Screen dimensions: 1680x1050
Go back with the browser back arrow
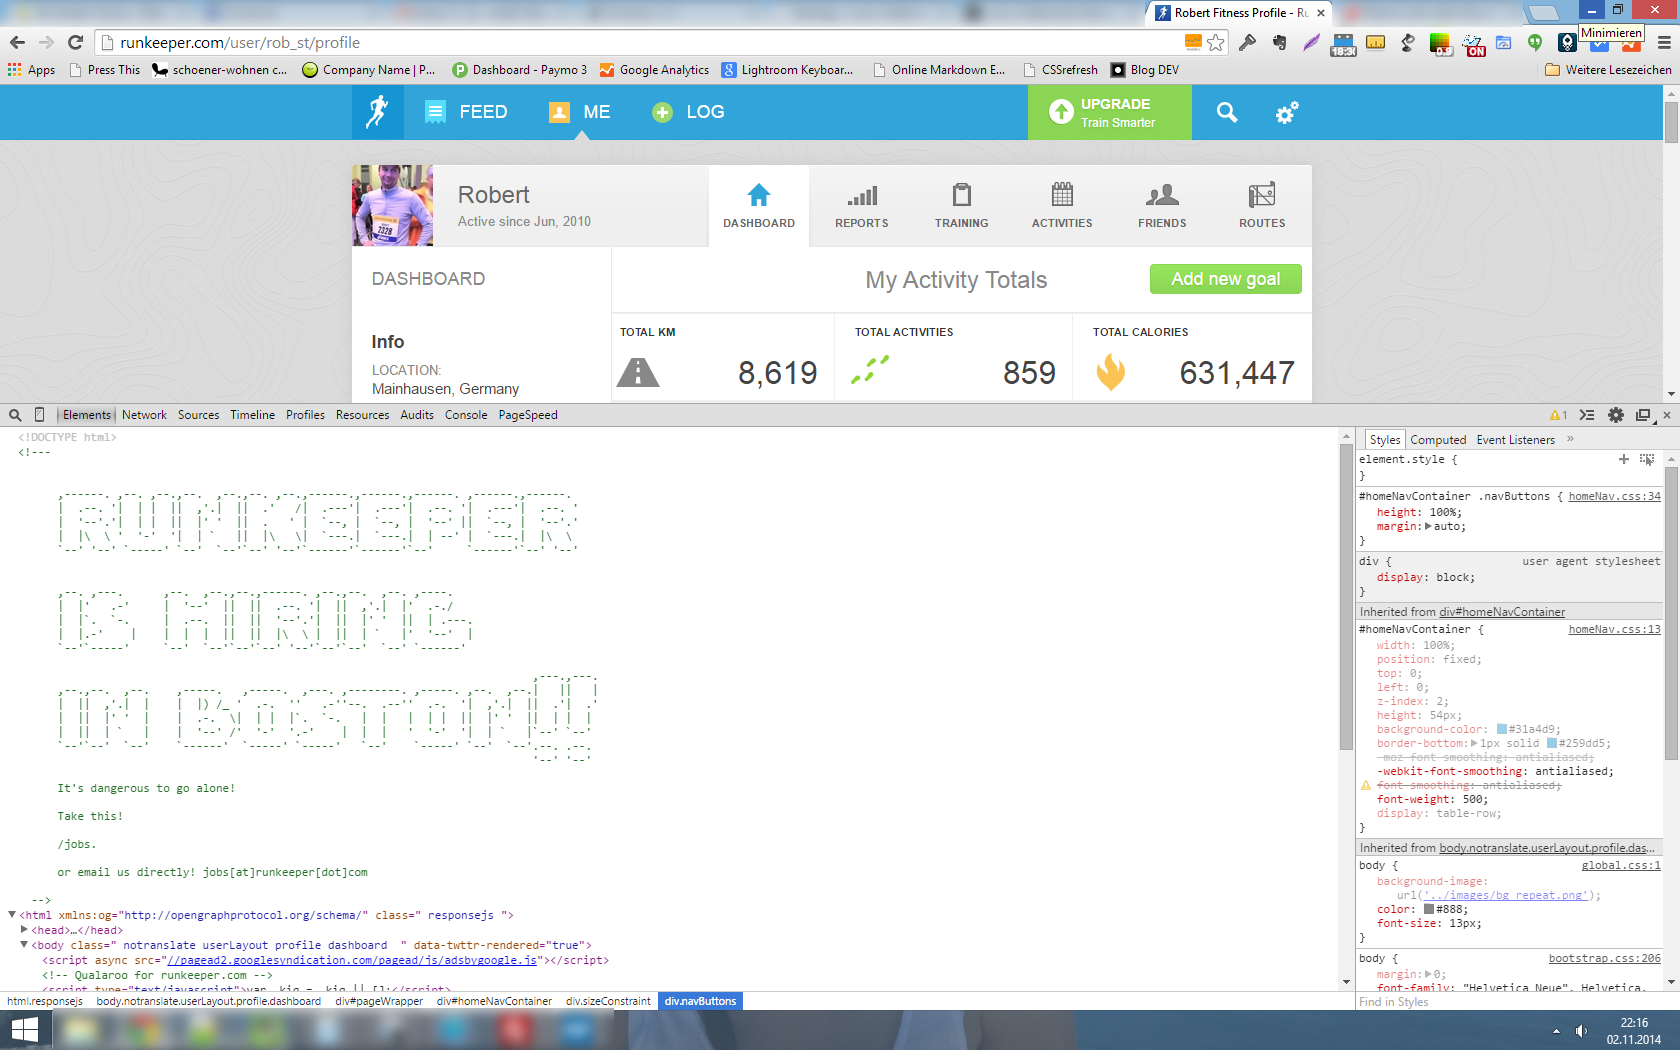pos(17,42)
